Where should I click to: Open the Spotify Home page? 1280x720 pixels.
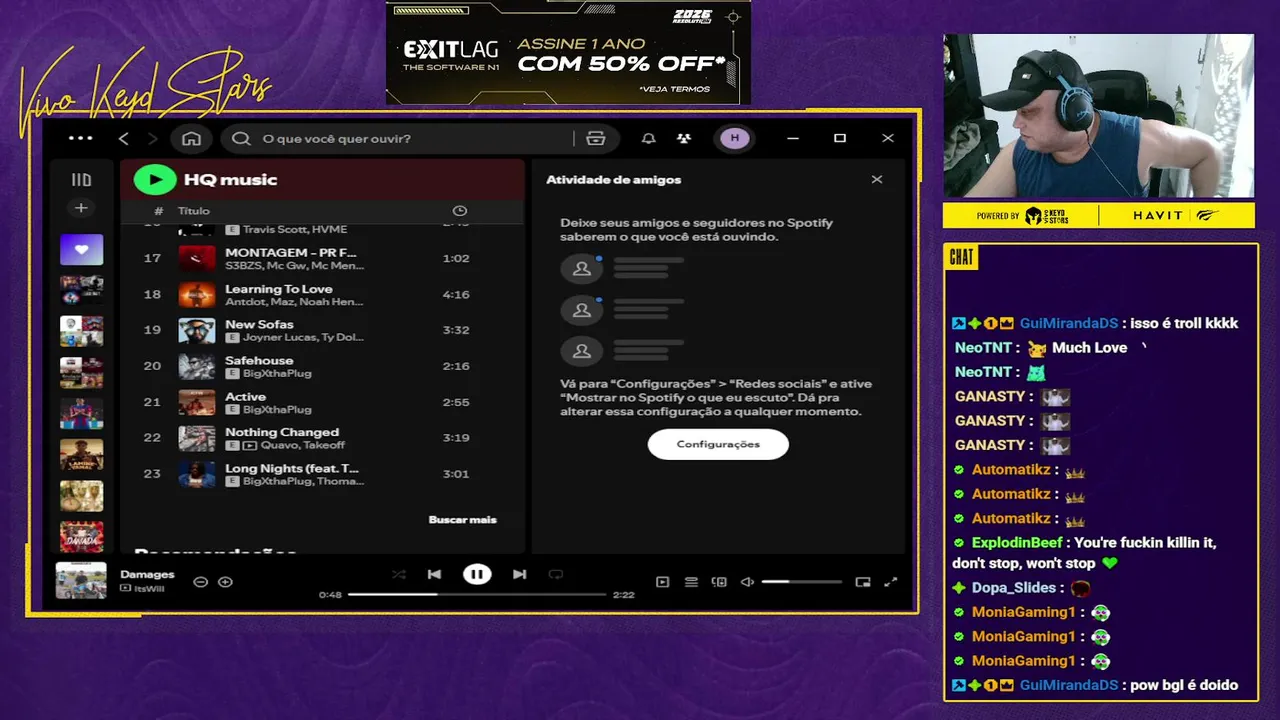click(x=191, y=138)
